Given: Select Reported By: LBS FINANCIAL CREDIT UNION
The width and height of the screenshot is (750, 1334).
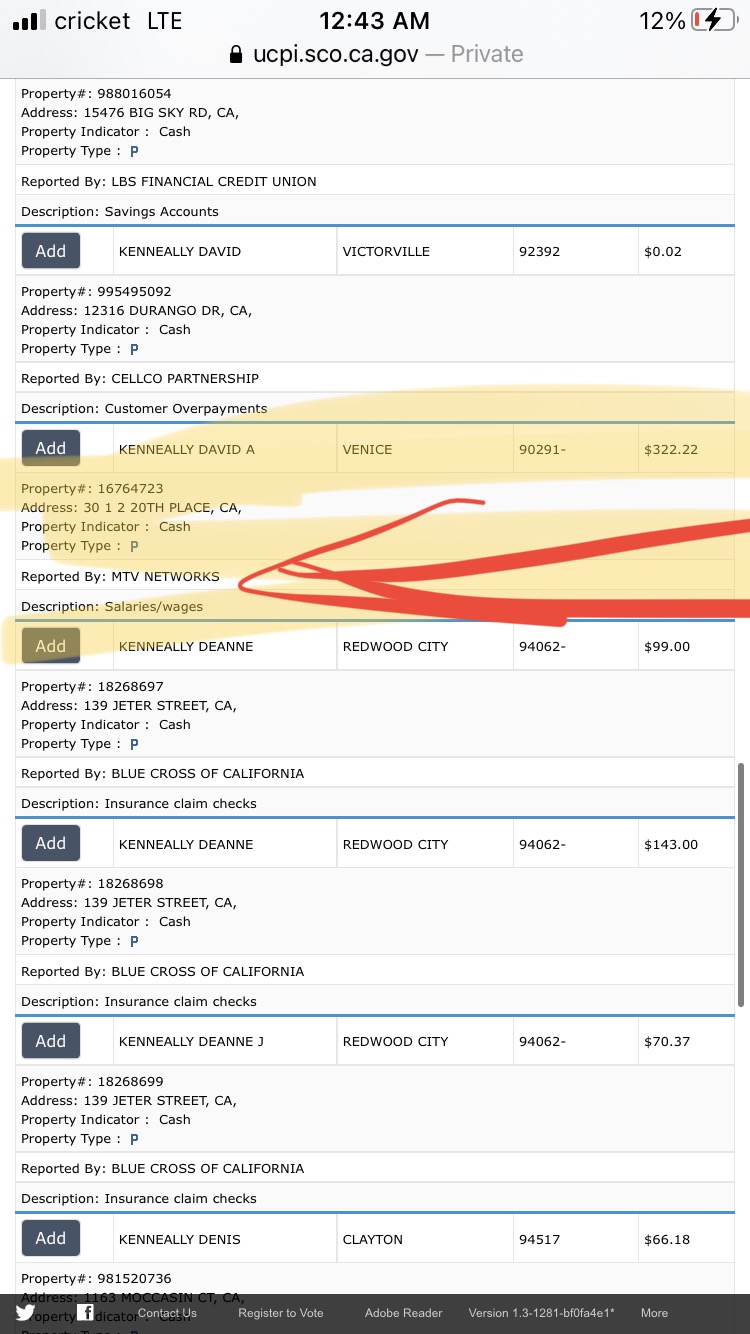Looking at the screenshot, I should 169,182.
